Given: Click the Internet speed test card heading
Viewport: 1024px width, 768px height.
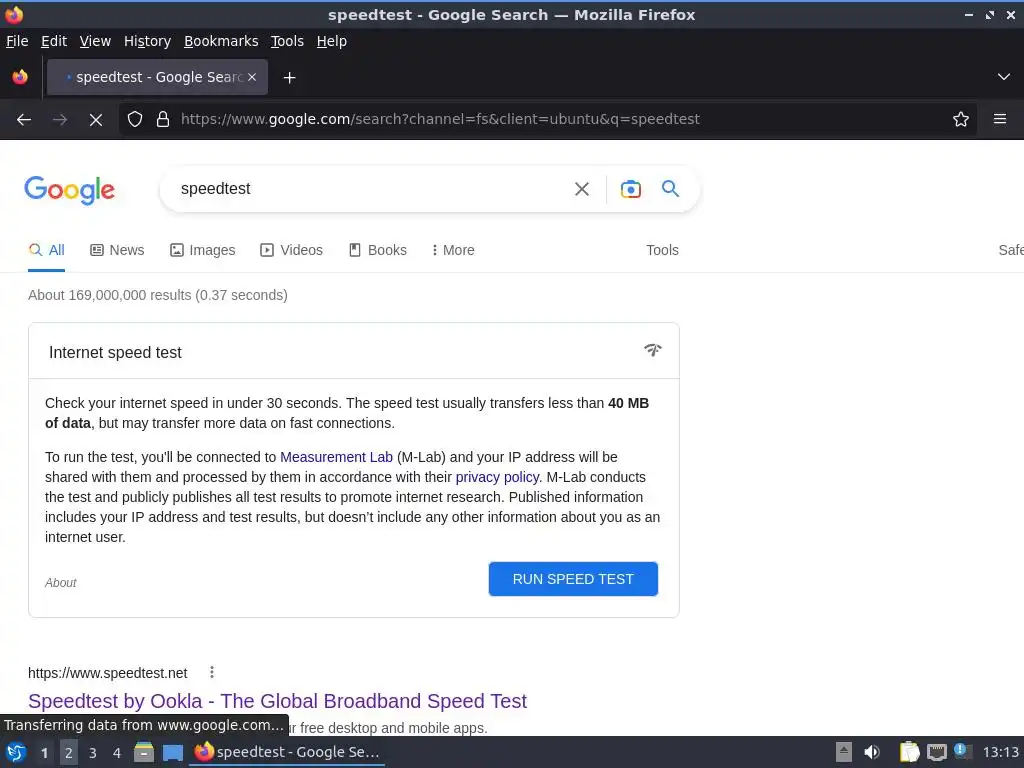Looking at the screenshot, I should click(115, 353).
